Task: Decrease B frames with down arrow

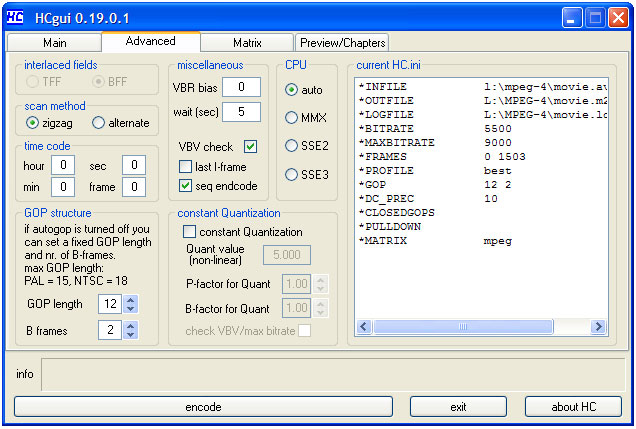Action: point(130,335)
